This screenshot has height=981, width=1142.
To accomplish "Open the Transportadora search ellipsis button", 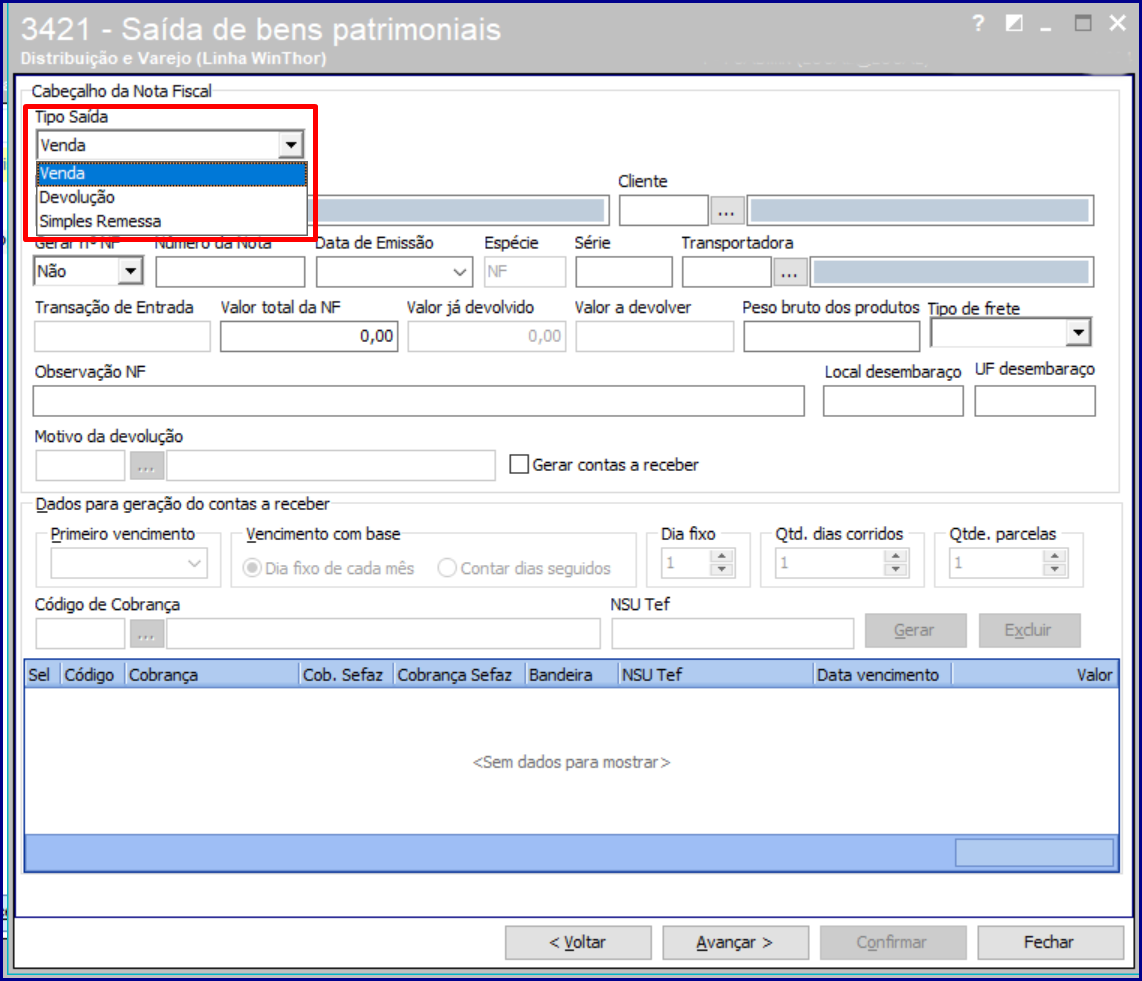I will 789,272.
